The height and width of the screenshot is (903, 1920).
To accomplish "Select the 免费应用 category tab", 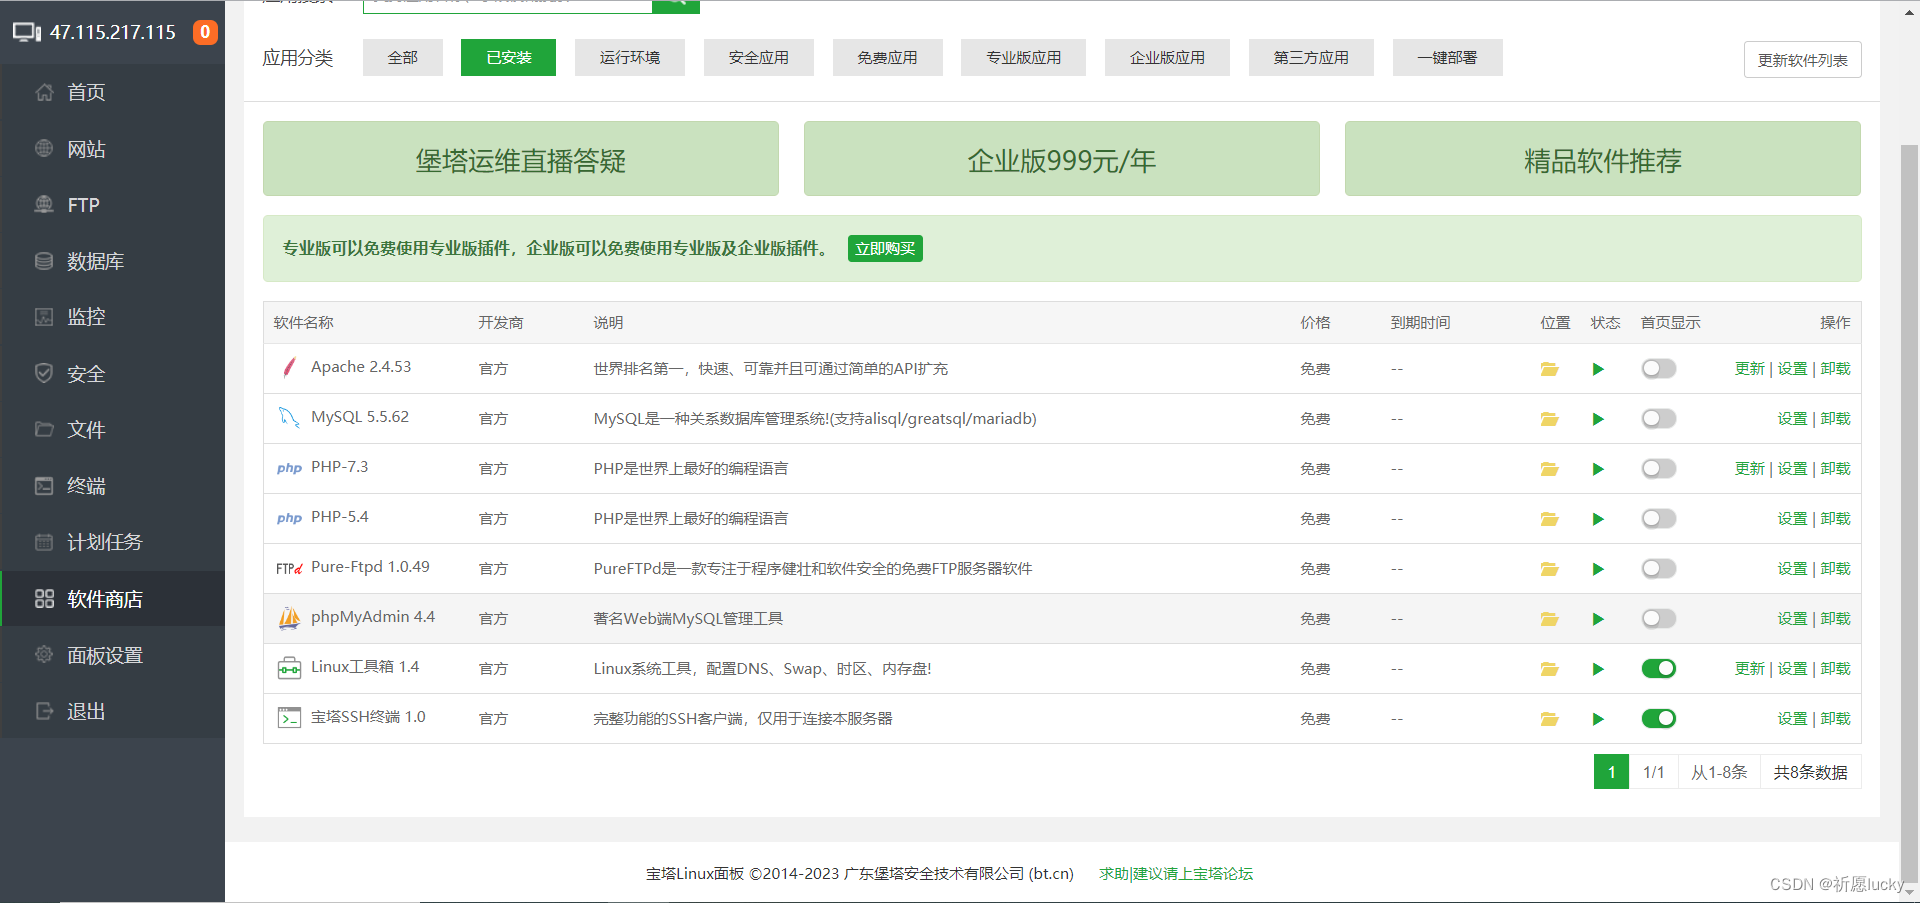I will pyautogui.click(x=887, y=58).
